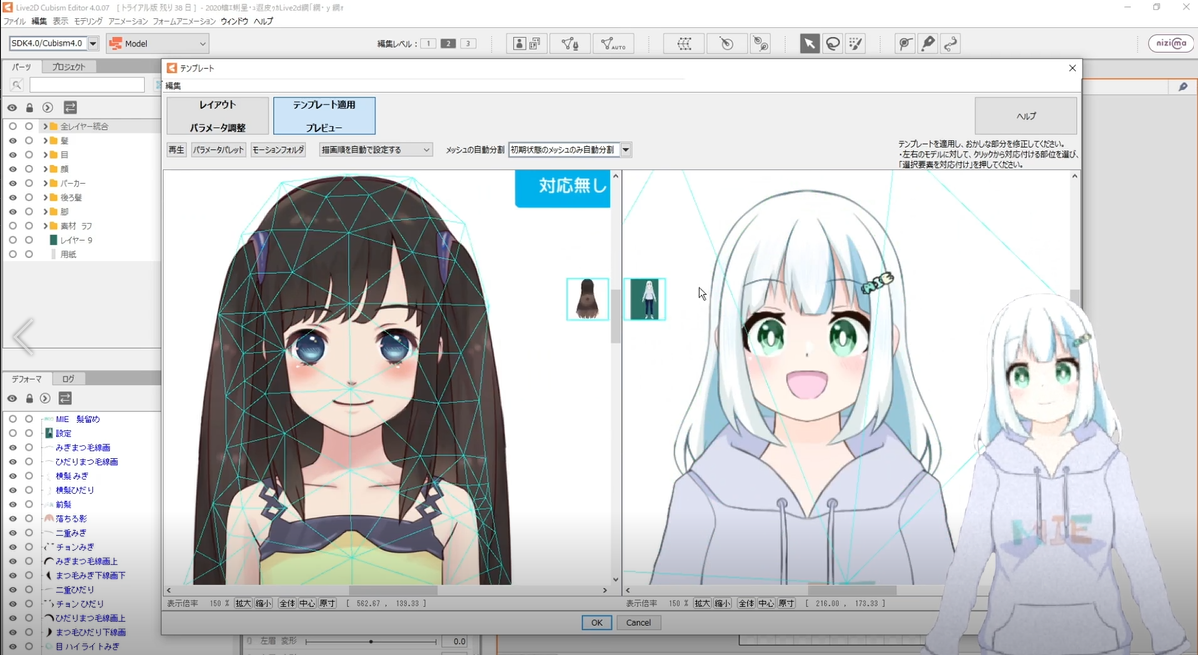The width and height of the screenshot is (1198, 655).
Task: Click the swap arrows icon in Parts panel
Action: (x=70, y=108)
